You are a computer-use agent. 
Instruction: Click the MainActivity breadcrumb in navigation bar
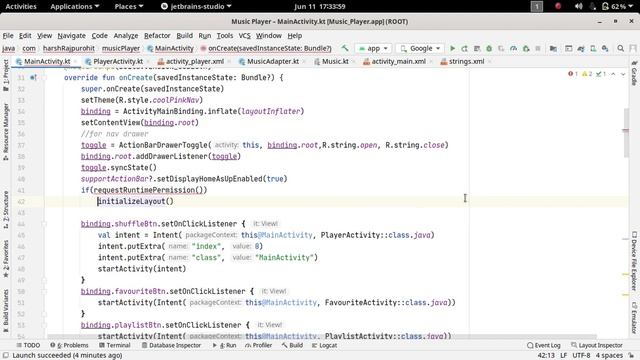click(170, 48)
